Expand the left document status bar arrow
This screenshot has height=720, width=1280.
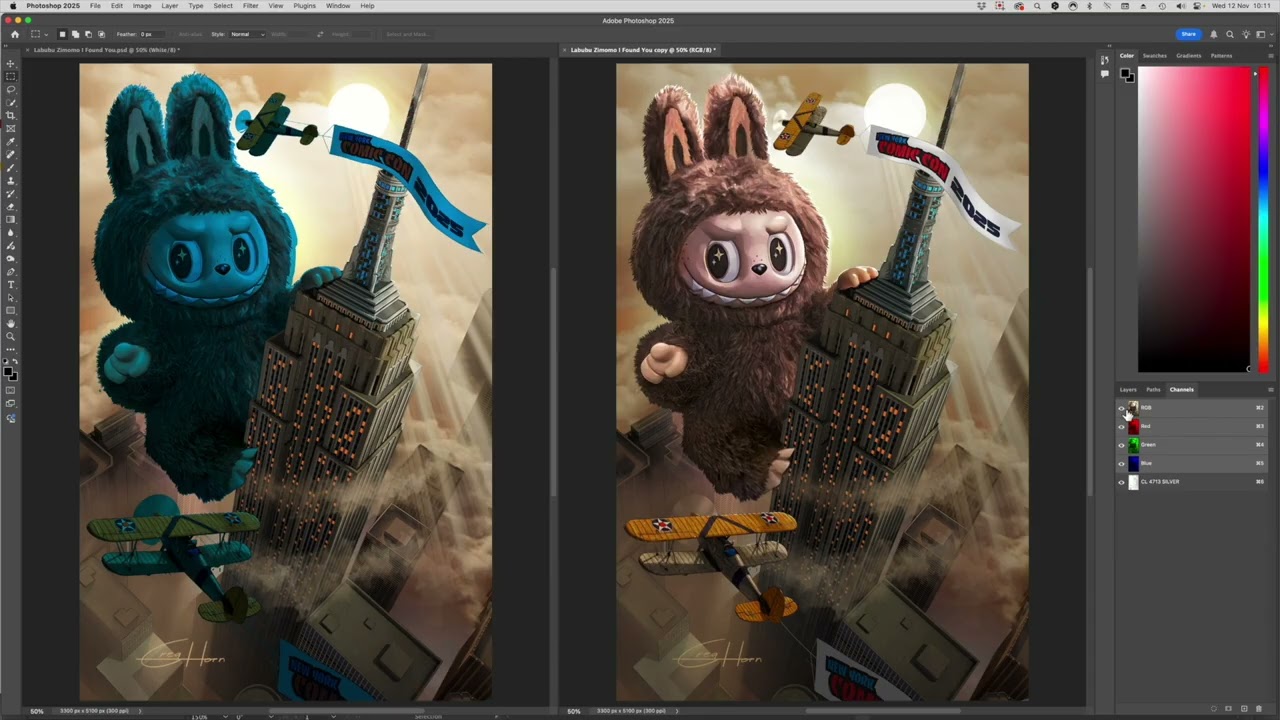140,711
